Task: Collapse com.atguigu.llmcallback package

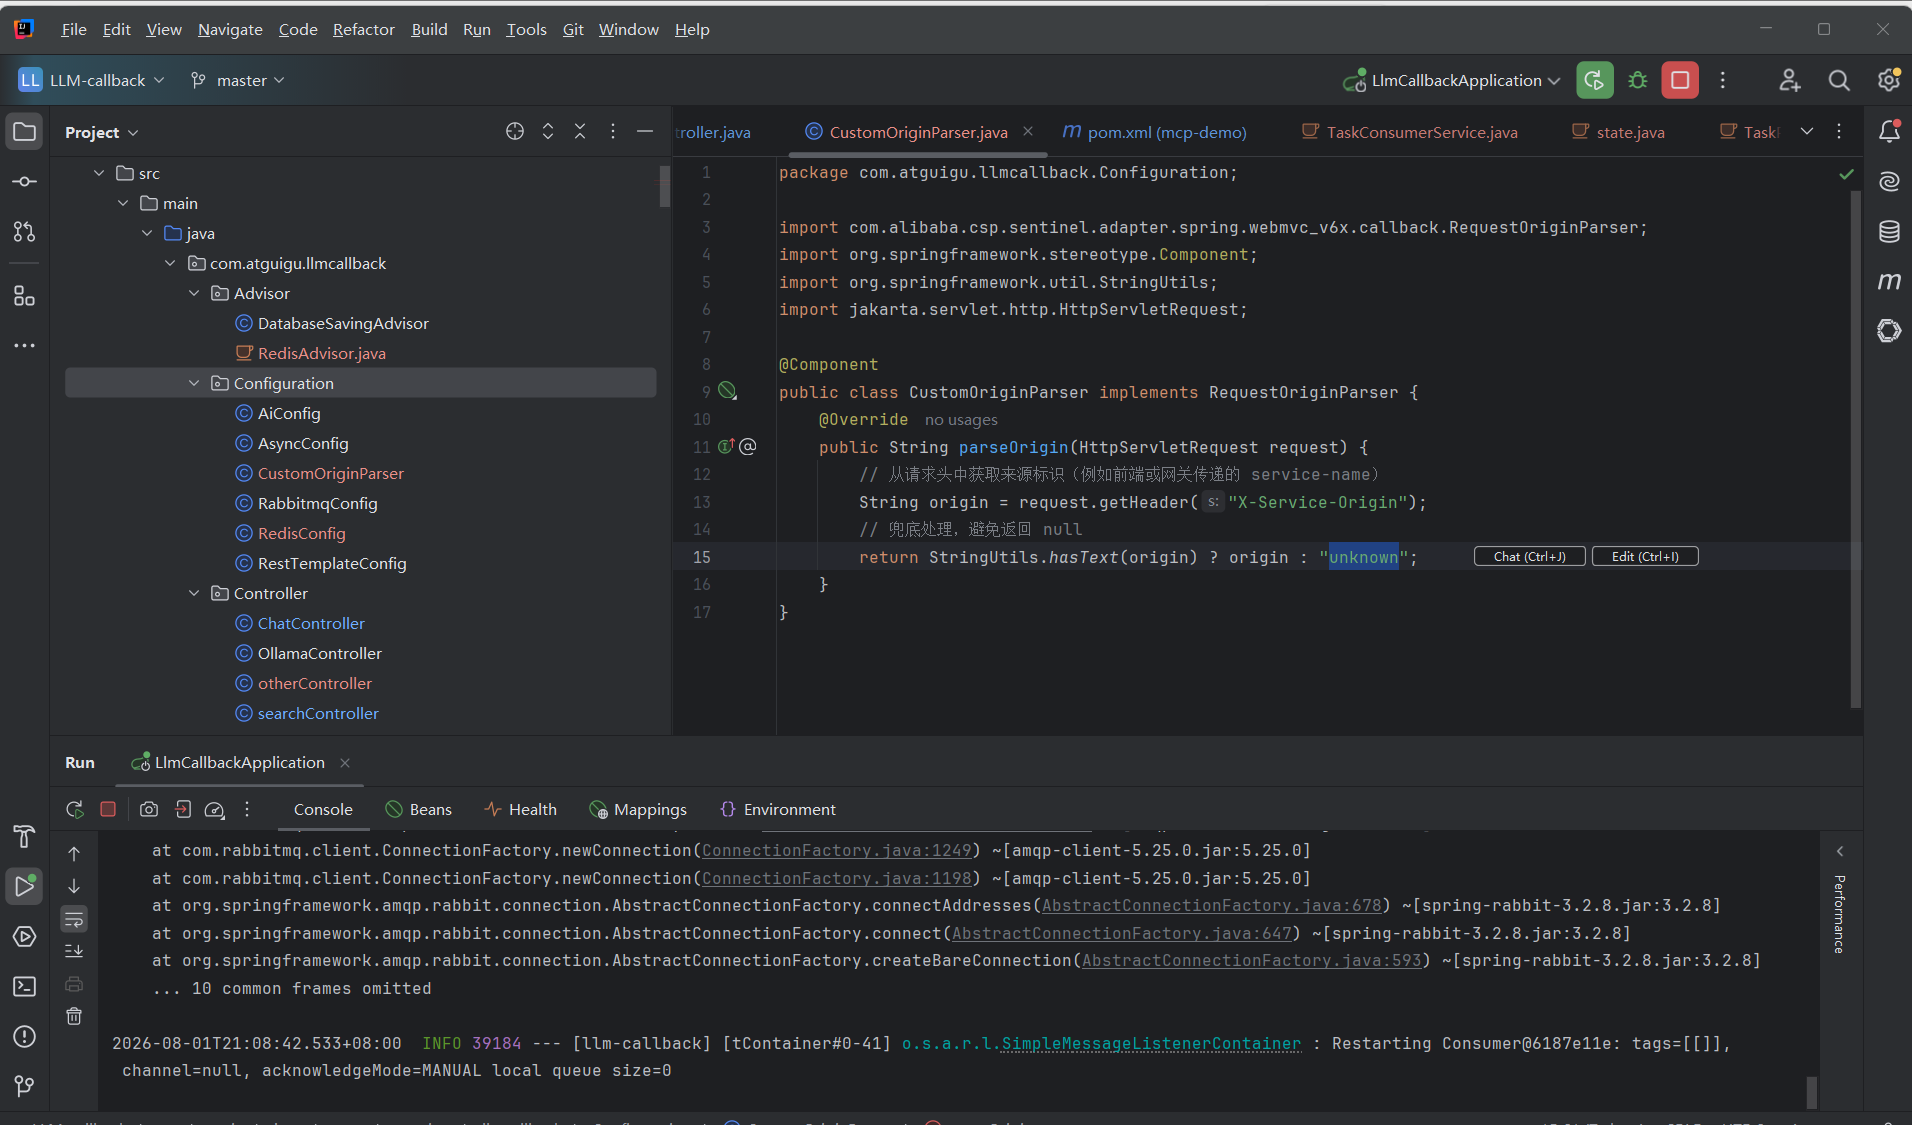Action: point(170,263)
